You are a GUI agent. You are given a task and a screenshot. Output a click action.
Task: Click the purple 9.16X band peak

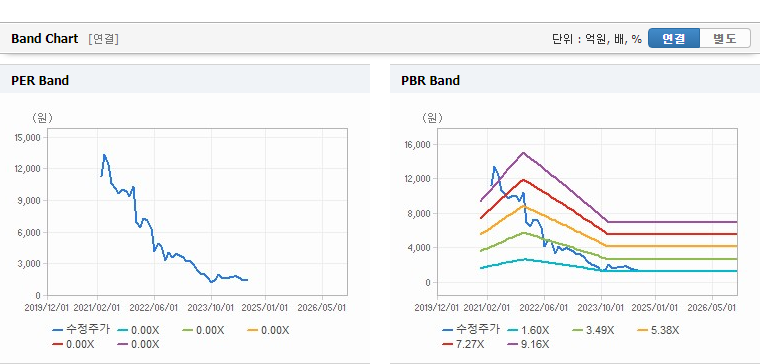tap(523, 153)
